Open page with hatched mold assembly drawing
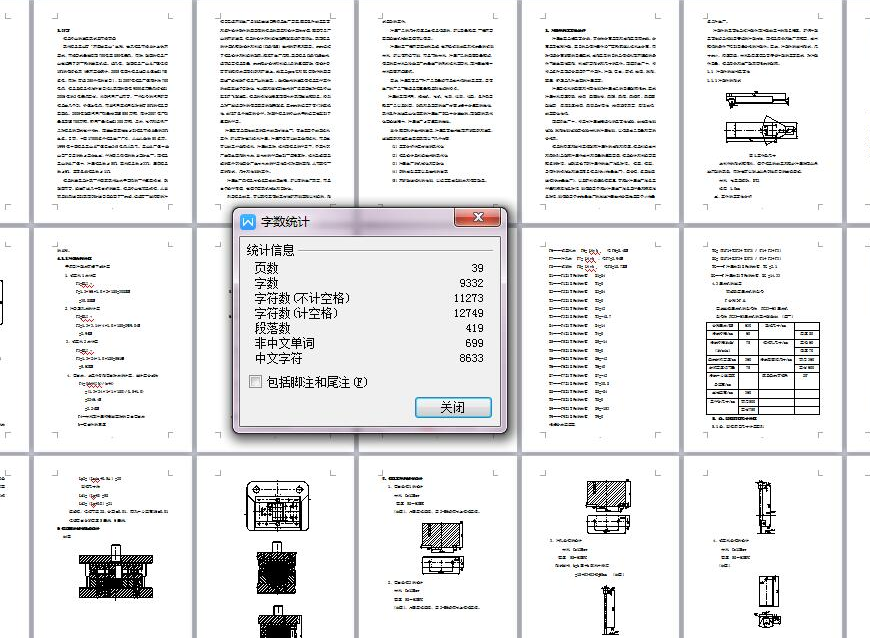The height and width of the screenshot is (638, 870). 113,546
